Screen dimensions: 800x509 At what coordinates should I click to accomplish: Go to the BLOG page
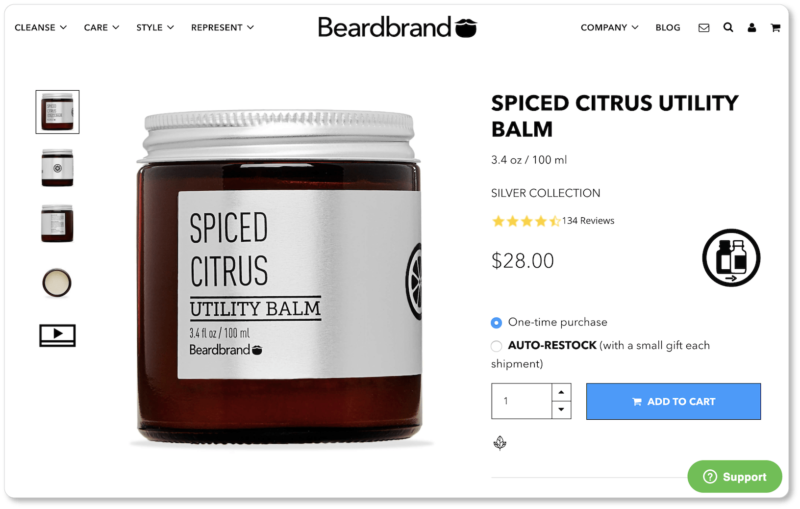click(x=667, y=28)
